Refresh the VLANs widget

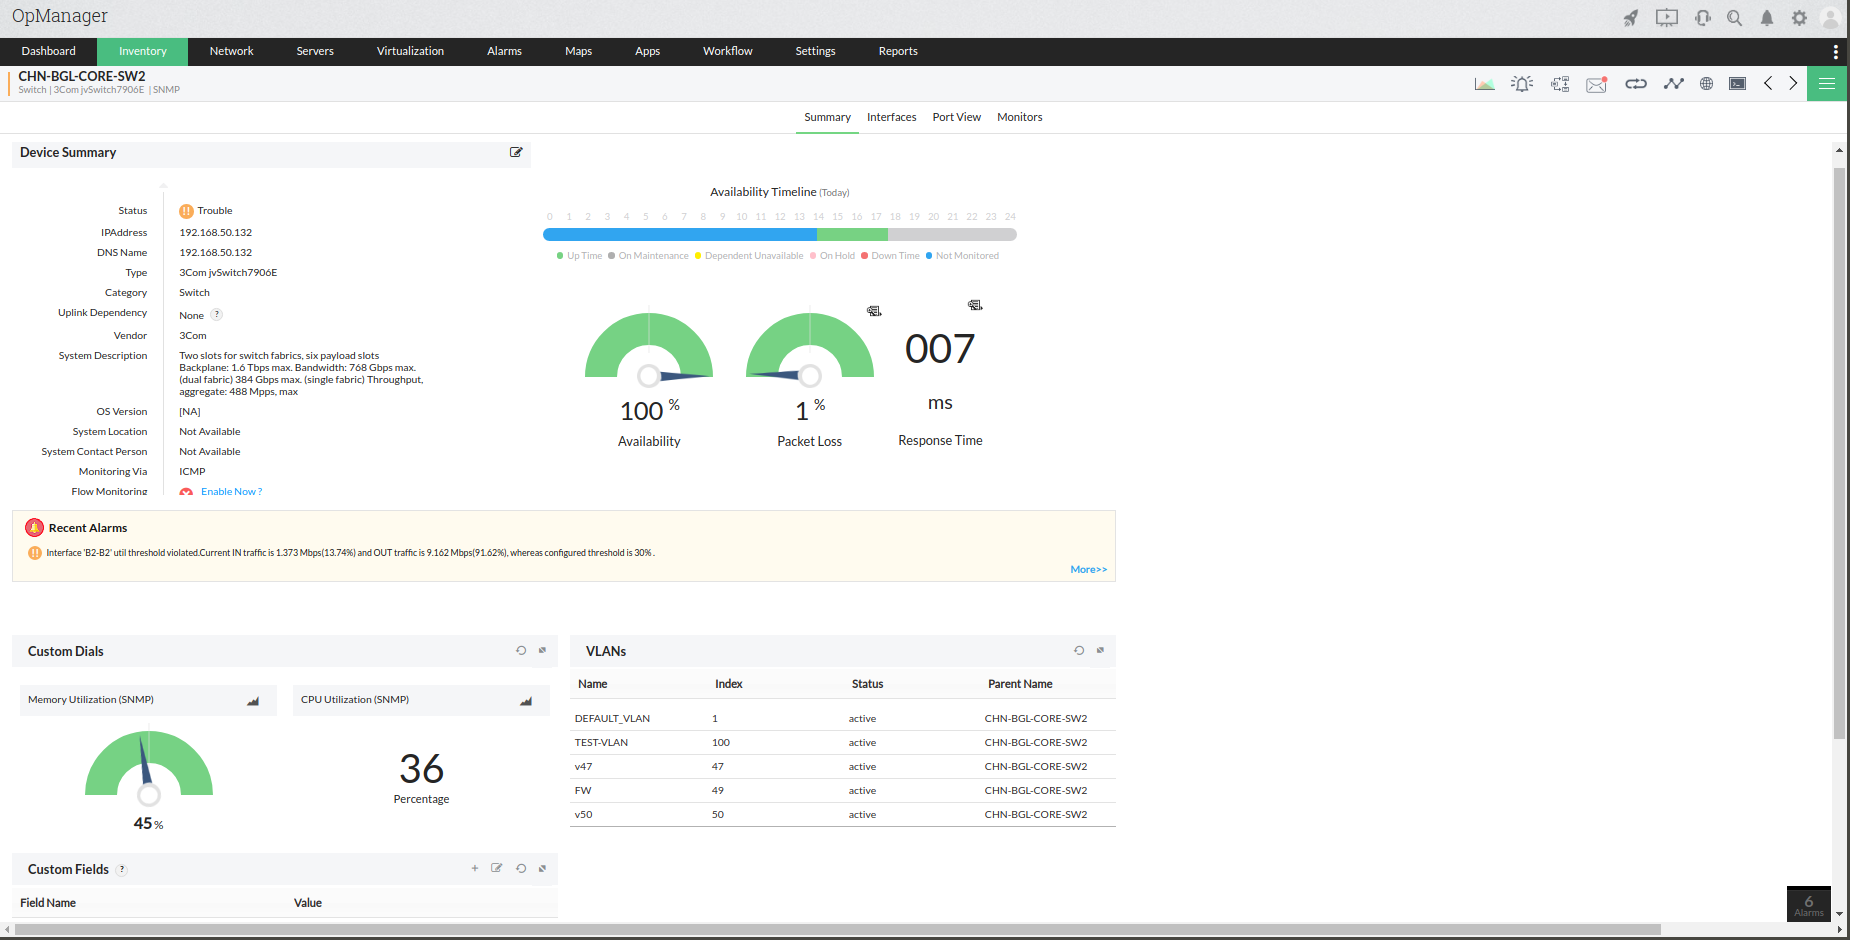[1079, 650]
